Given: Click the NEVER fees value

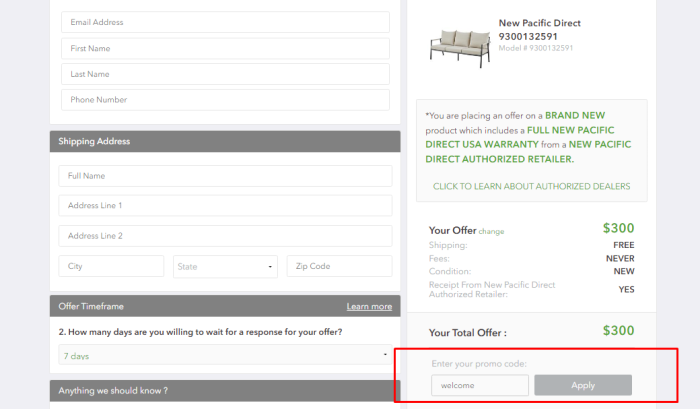Looking at the screenshot, I should [620, 259].
